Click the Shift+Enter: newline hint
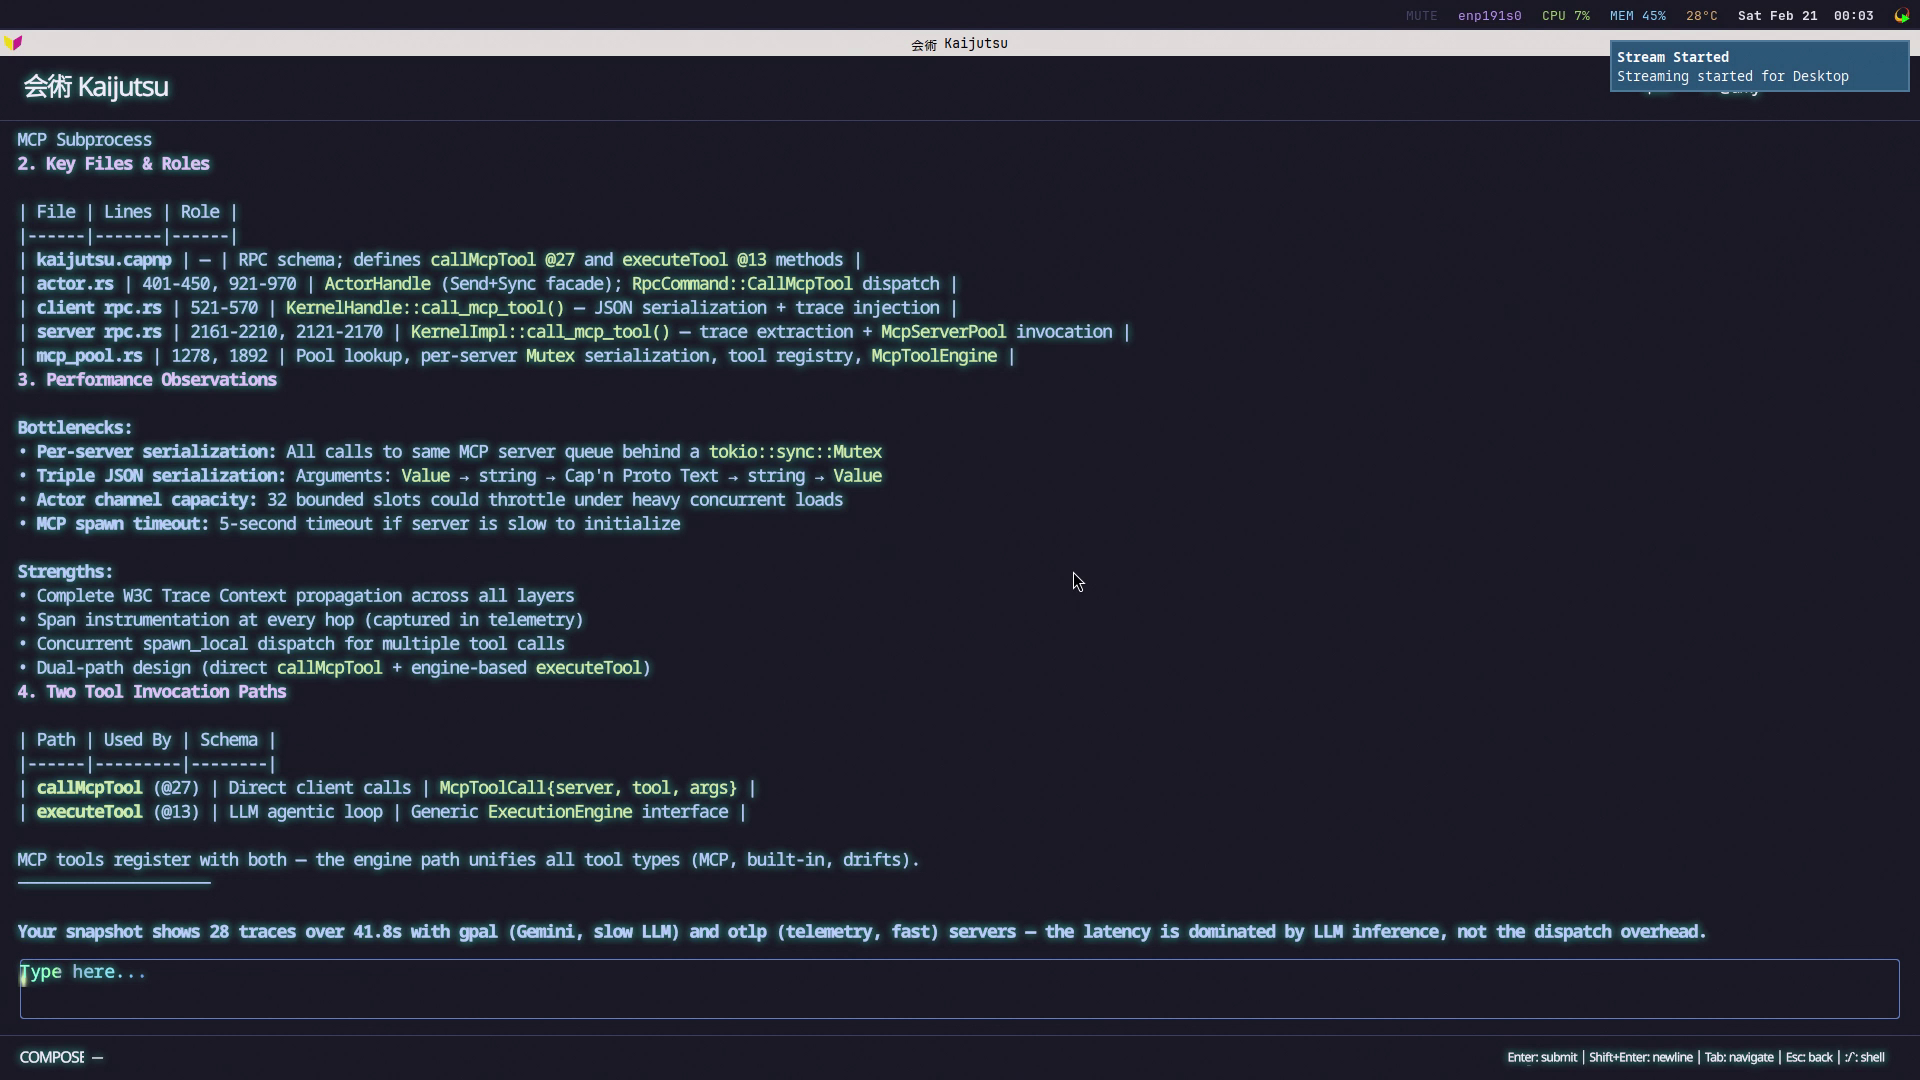The width and height of the screenshot is (1920, 1080). tap(1640, 1057)
